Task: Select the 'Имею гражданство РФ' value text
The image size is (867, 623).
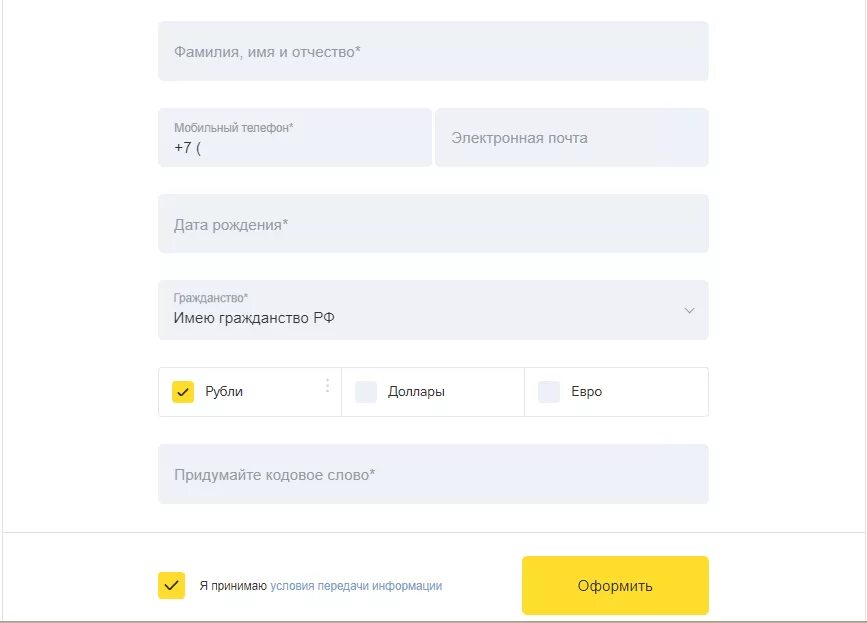Action: click(x=254, y=318)
